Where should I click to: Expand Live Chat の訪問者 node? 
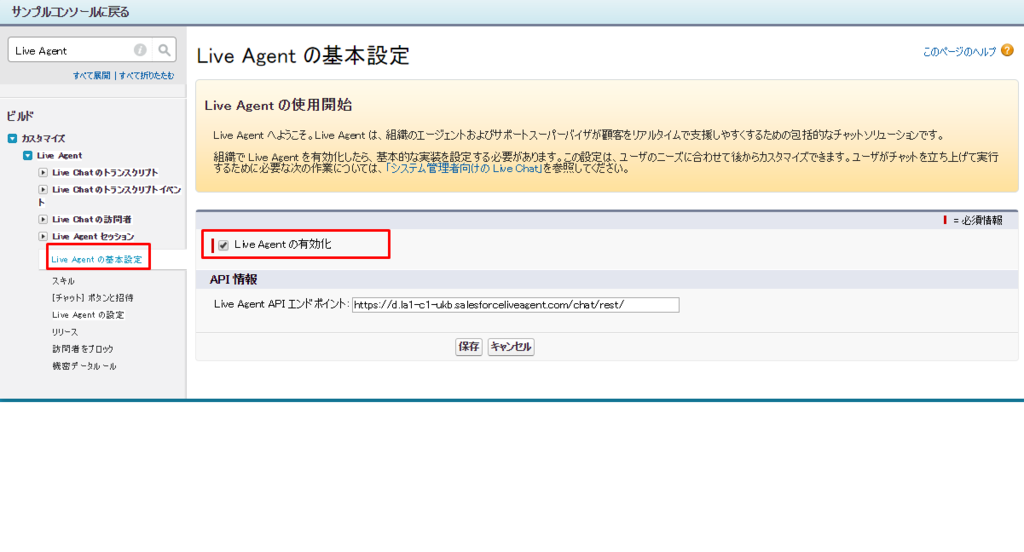pyautogui.click(x=43, y=219)
